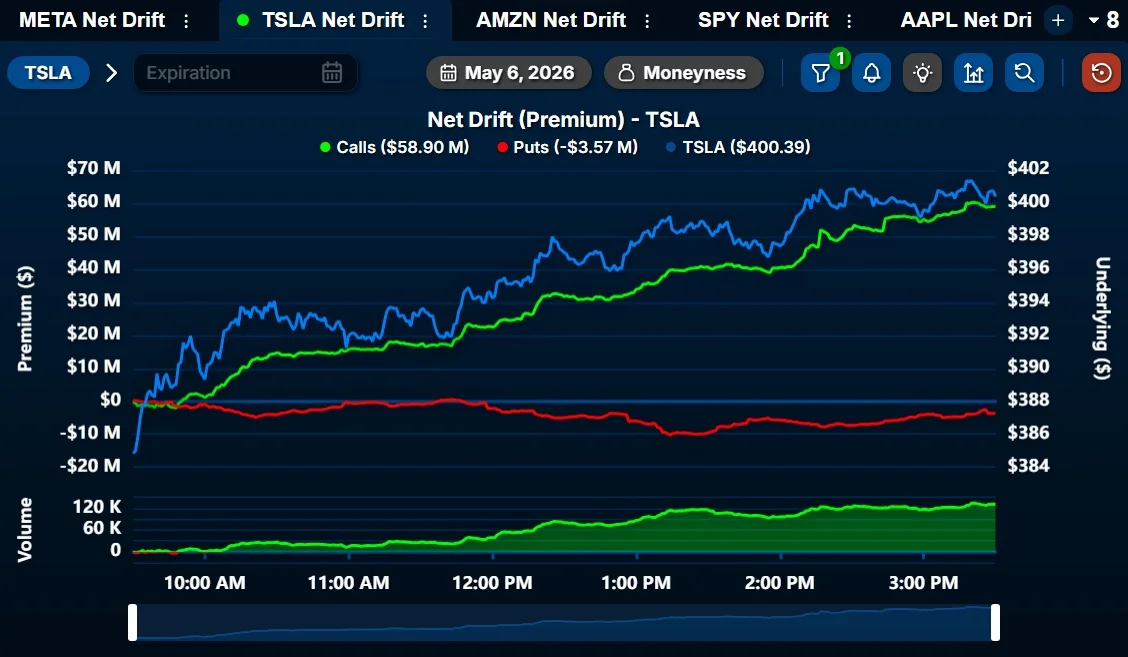
Task: Click the red reset refresh icon
Action: click(1101, 73)
